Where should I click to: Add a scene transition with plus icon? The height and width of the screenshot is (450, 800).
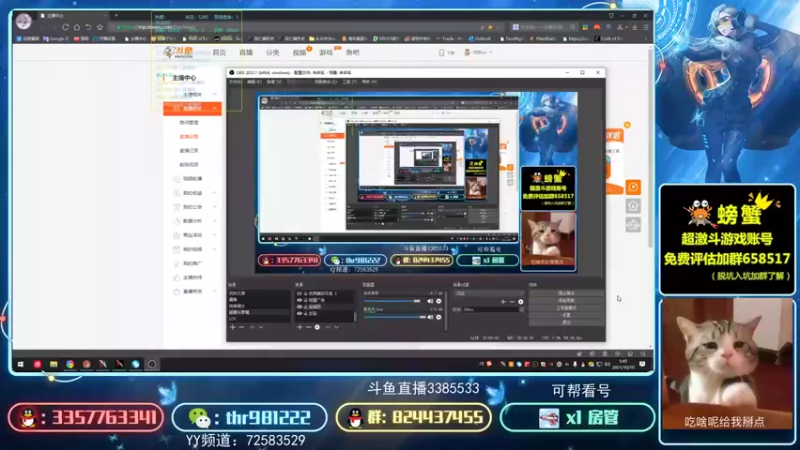point(503,302)
